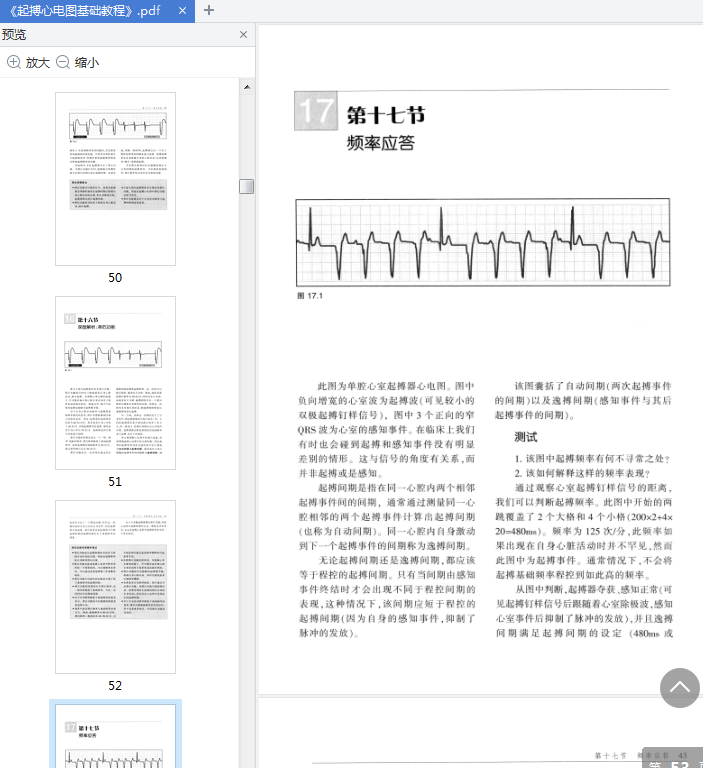Viewport: 703px width, 768px height.
Task: Open page 52 thumbnail
Action: 115,587
